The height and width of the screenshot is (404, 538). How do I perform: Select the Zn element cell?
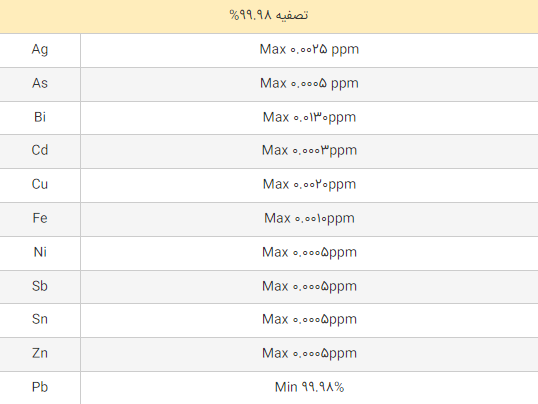(40, 354)
